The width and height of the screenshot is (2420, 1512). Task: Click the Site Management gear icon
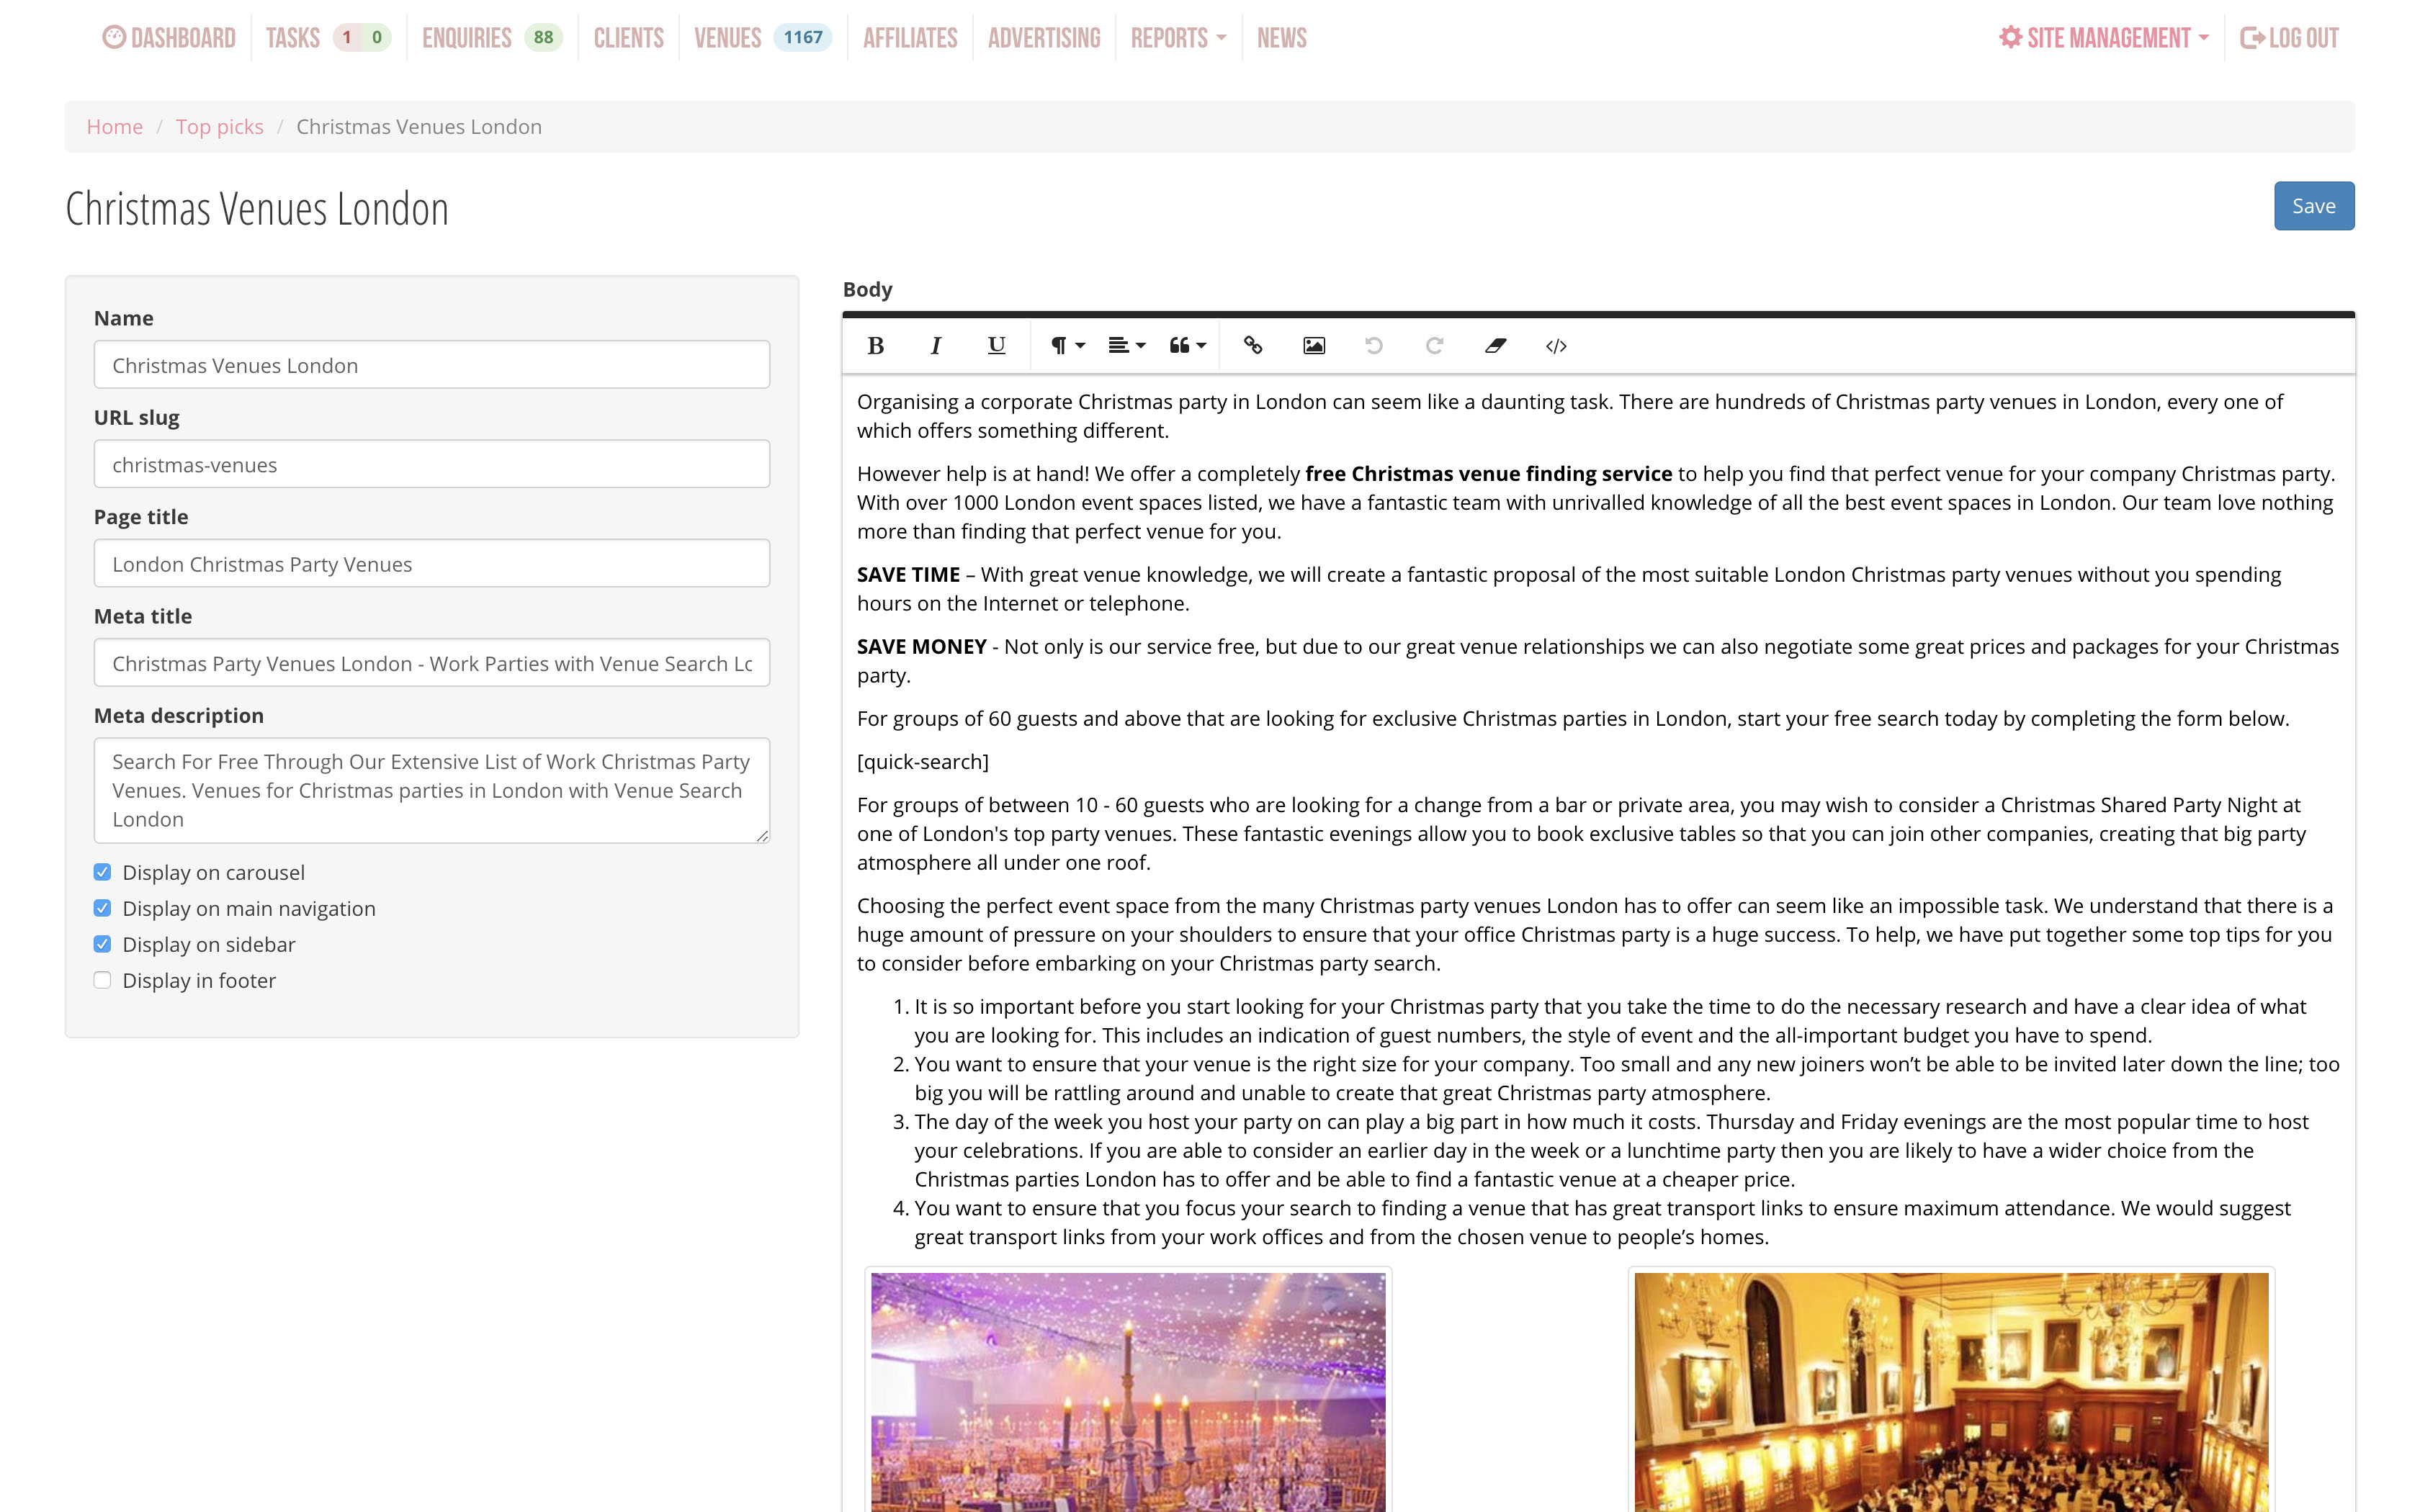pyautogui.click(x=2010, y=37)
